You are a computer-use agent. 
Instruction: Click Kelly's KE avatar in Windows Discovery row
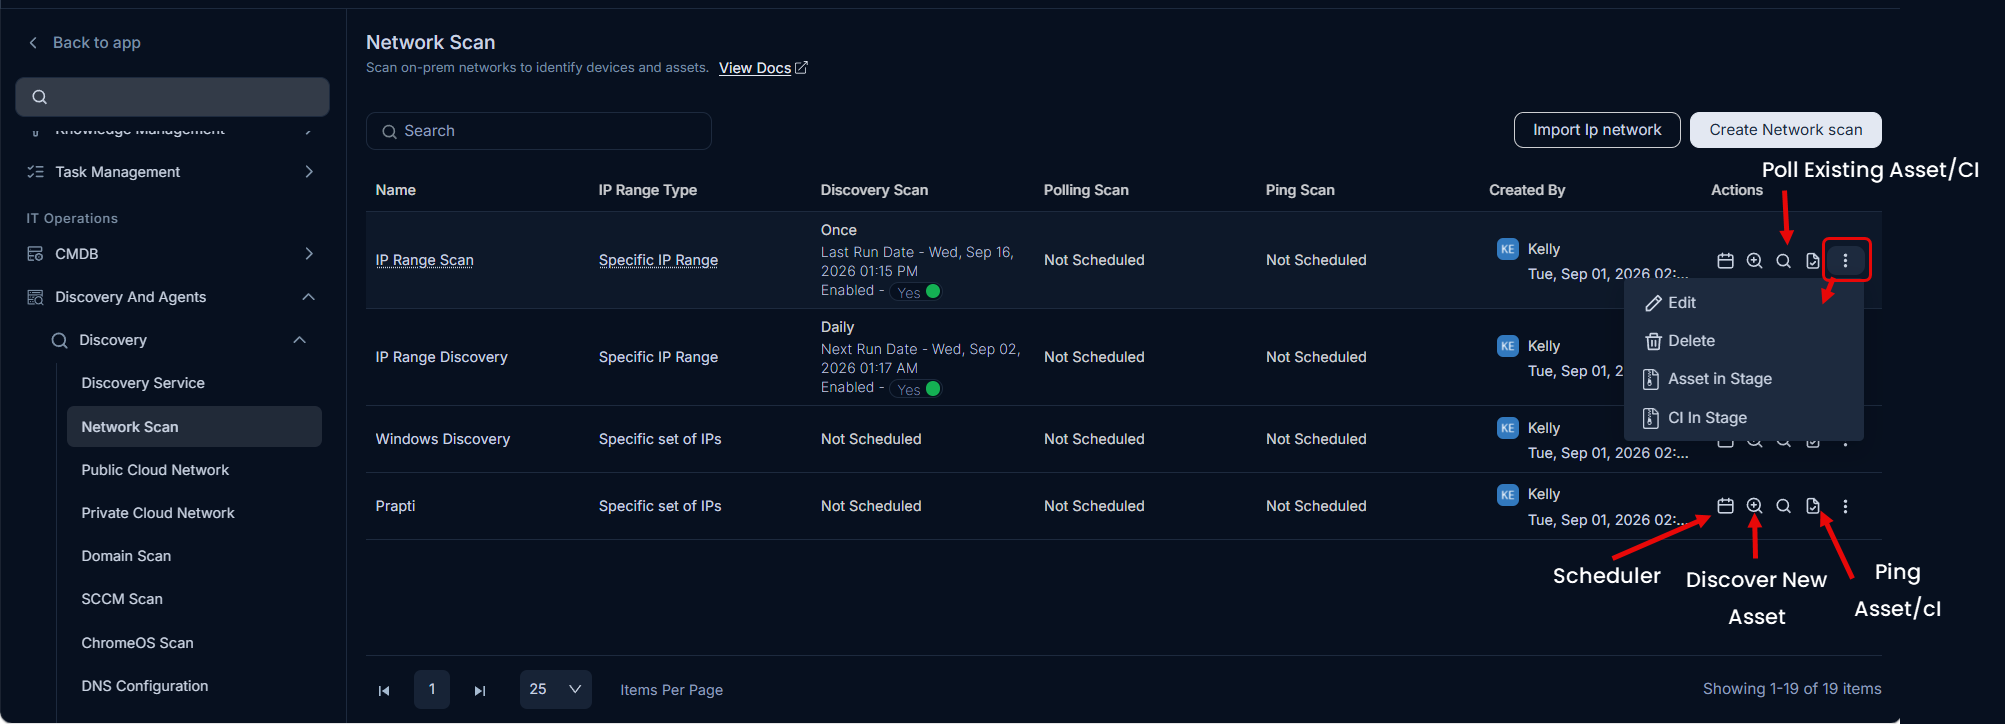(x=1507, y=428)
